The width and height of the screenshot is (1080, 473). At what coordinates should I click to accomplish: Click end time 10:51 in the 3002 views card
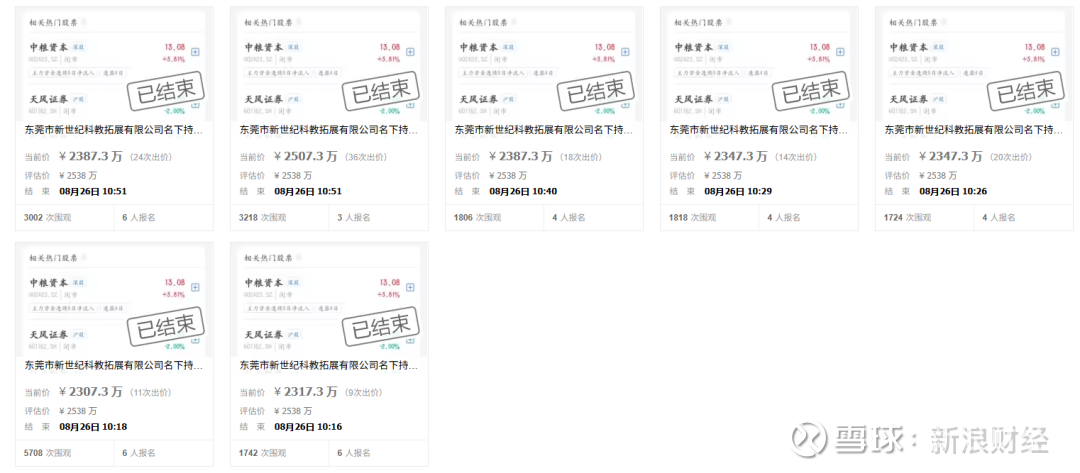tap(93, 191)
